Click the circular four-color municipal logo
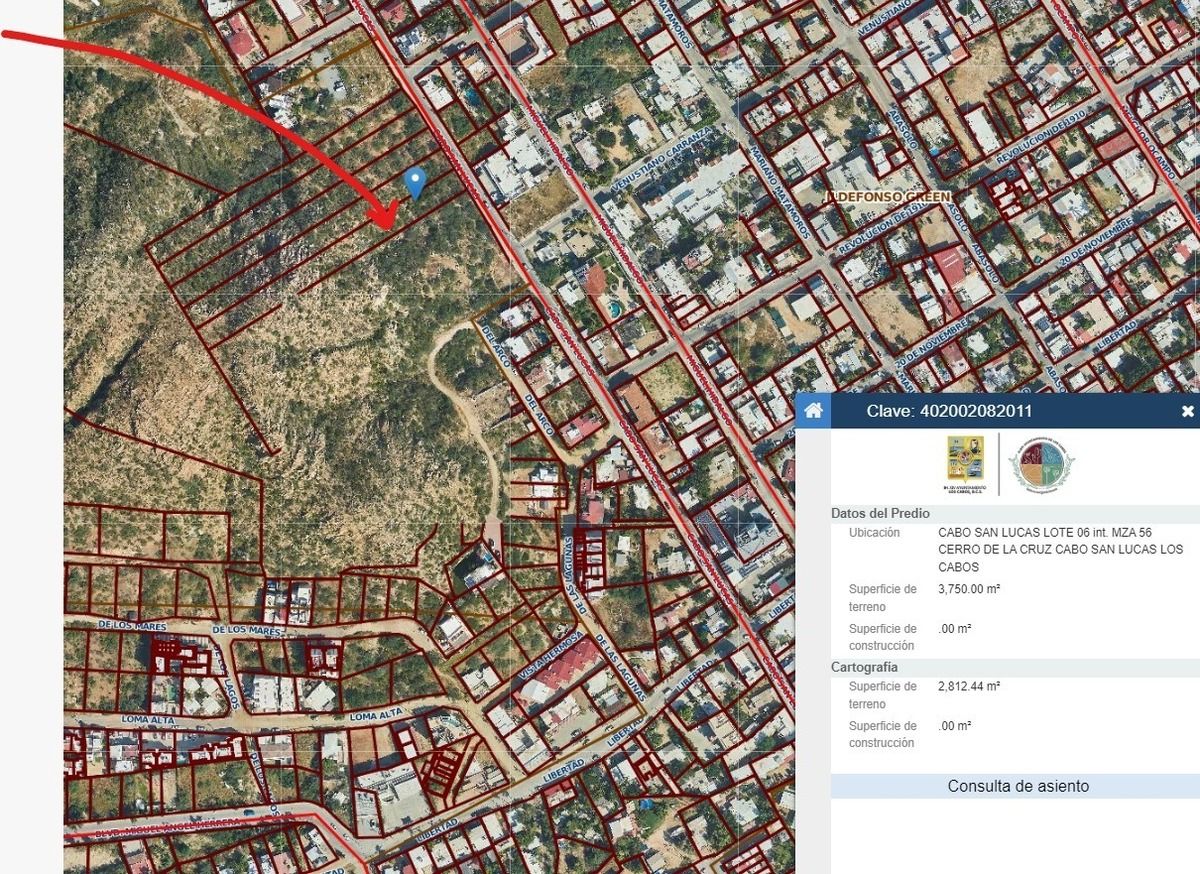1200x874 pixels. tap(1040, 464)
